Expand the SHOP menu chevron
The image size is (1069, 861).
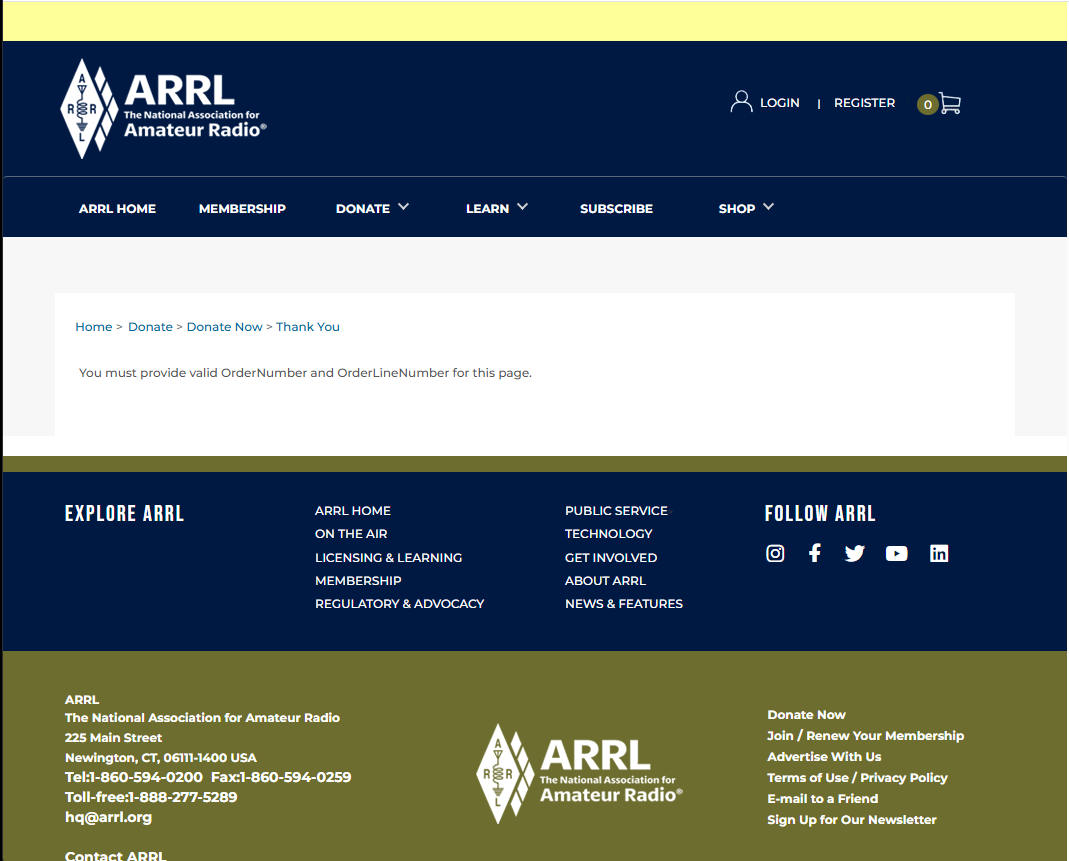click(768, 207)
